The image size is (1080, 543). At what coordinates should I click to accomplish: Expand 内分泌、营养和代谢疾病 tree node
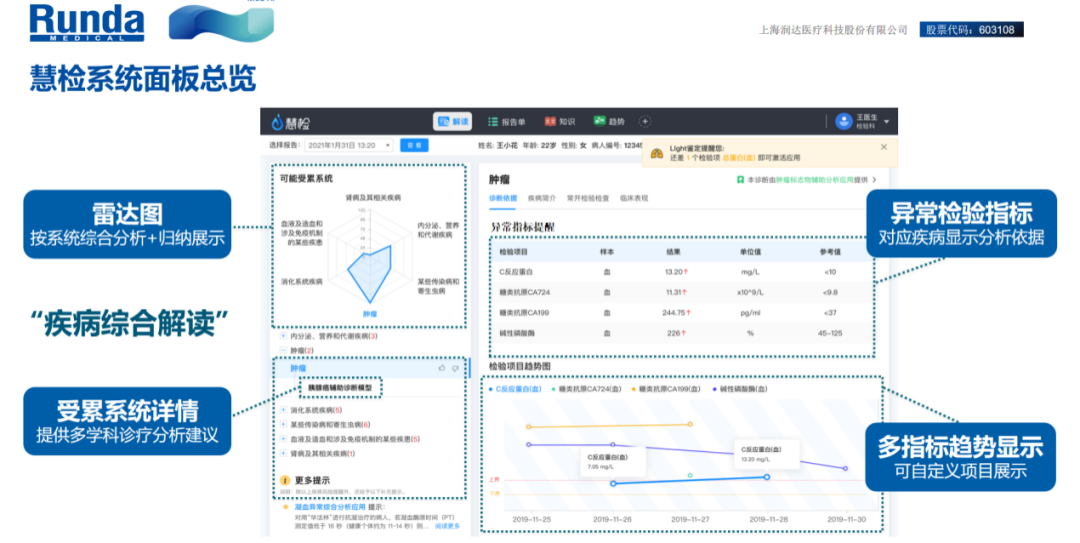[x=284, y=336]
